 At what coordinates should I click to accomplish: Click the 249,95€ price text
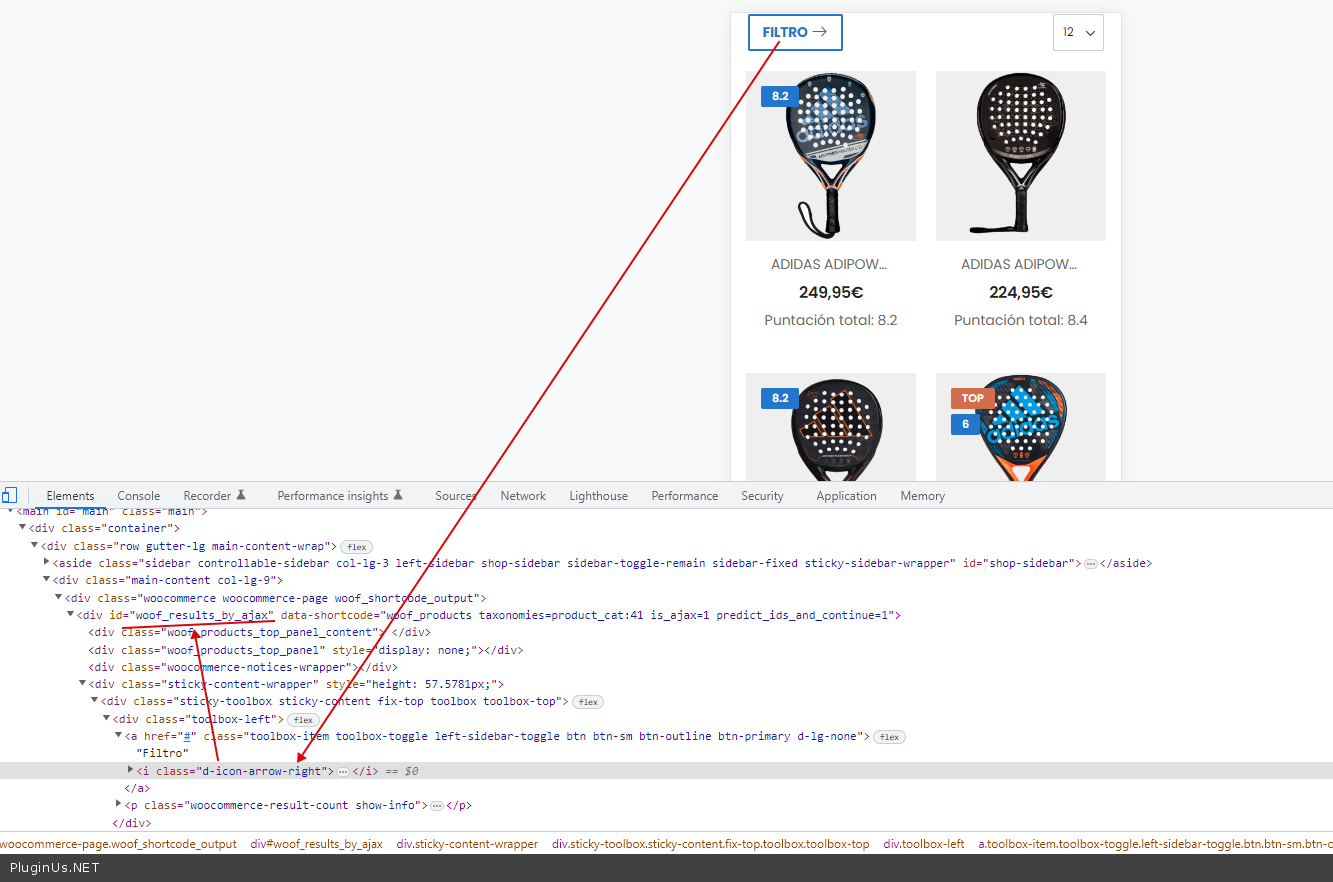(831, 292)
